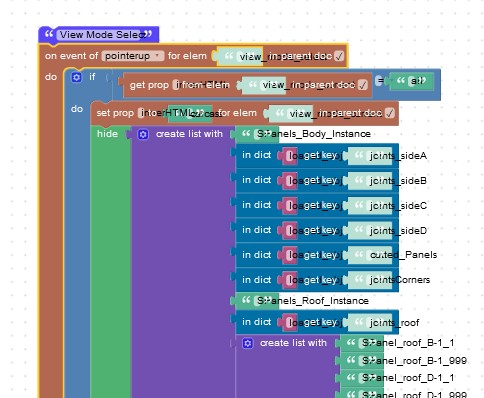Select the pink variable block in the joints_sideA row
Screen dimensions: 484x398
[x=290, y=156]
